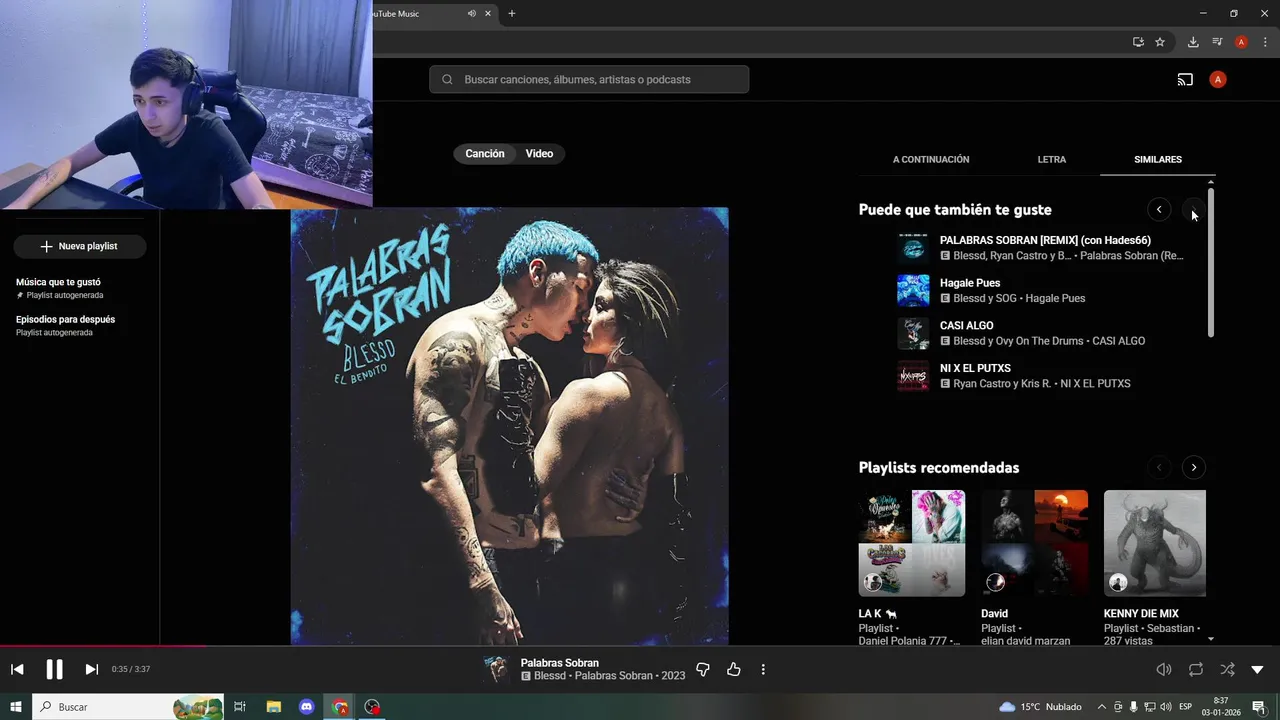Open Chrome downloads icon
Image resolution: width=1280 pixels, height=720 pixels.
tap(1193, 42)
